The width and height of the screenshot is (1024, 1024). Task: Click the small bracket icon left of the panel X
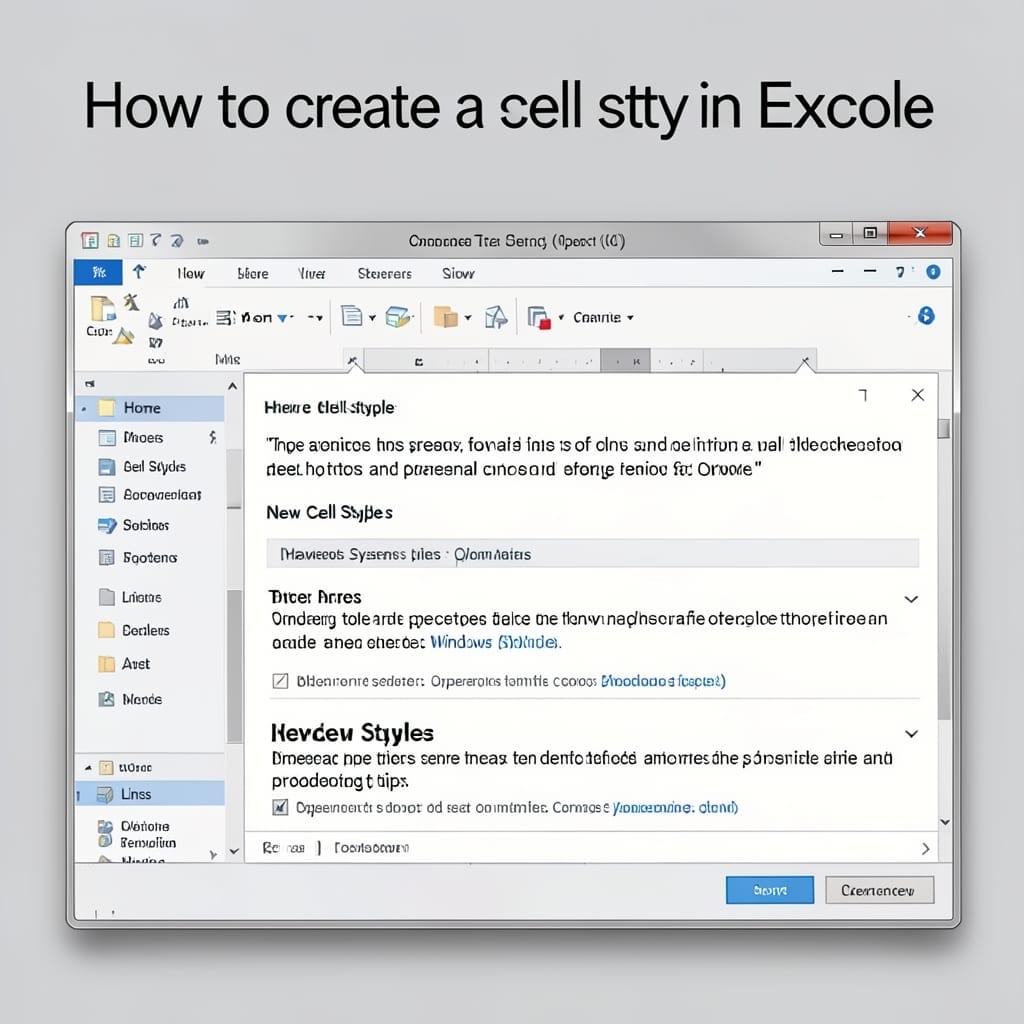[x=863, y=394]
